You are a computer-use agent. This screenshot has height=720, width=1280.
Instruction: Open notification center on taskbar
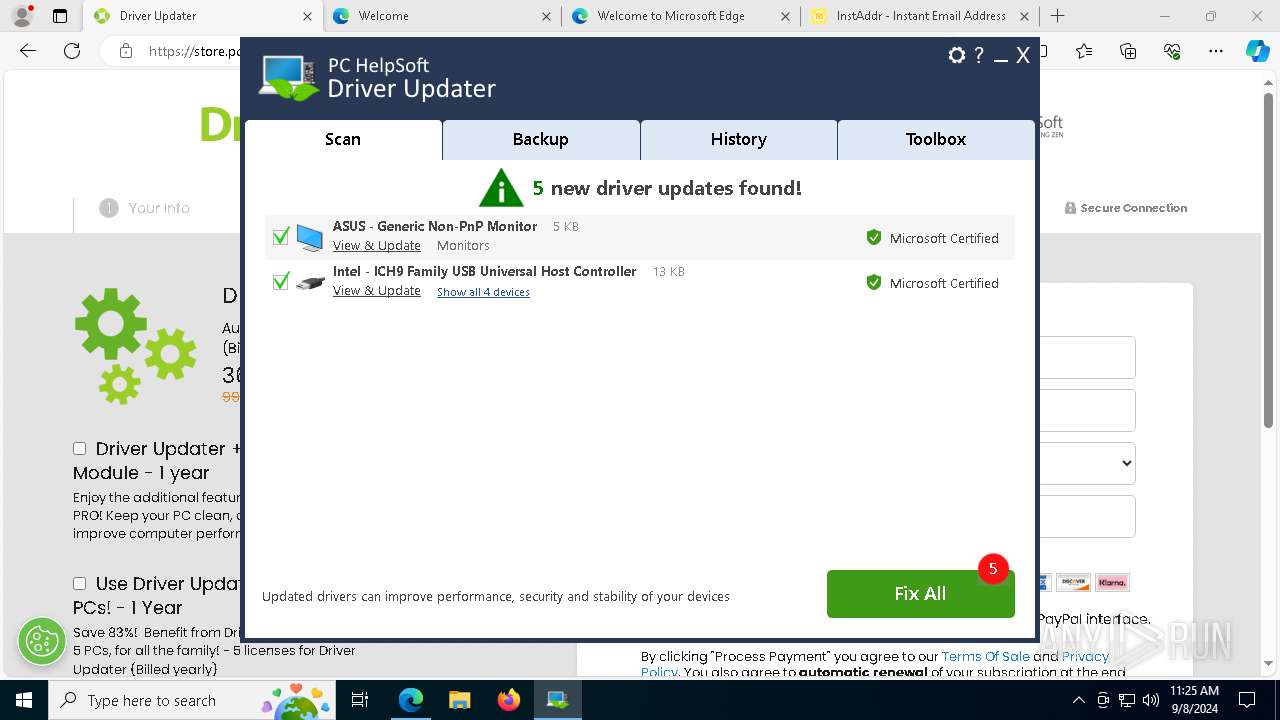[x=1248, y=700]
